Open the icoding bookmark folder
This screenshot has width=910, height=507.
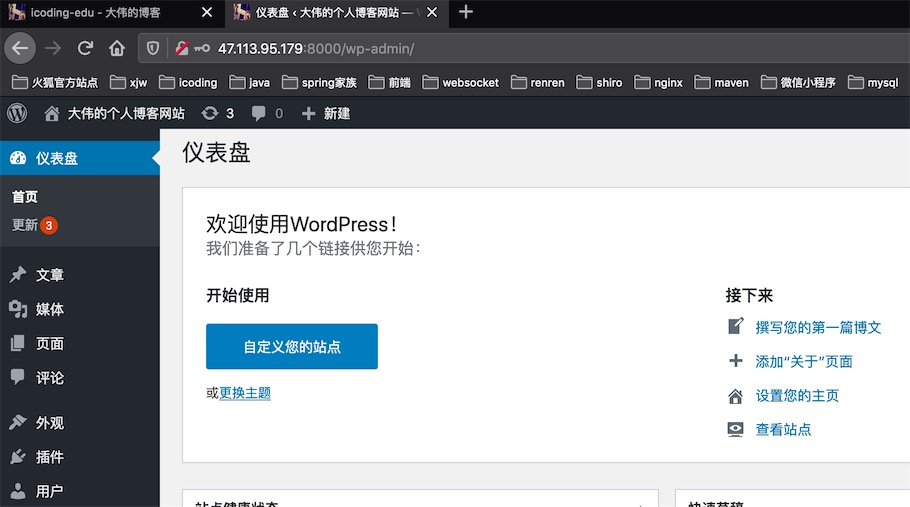tap(188, 82)
